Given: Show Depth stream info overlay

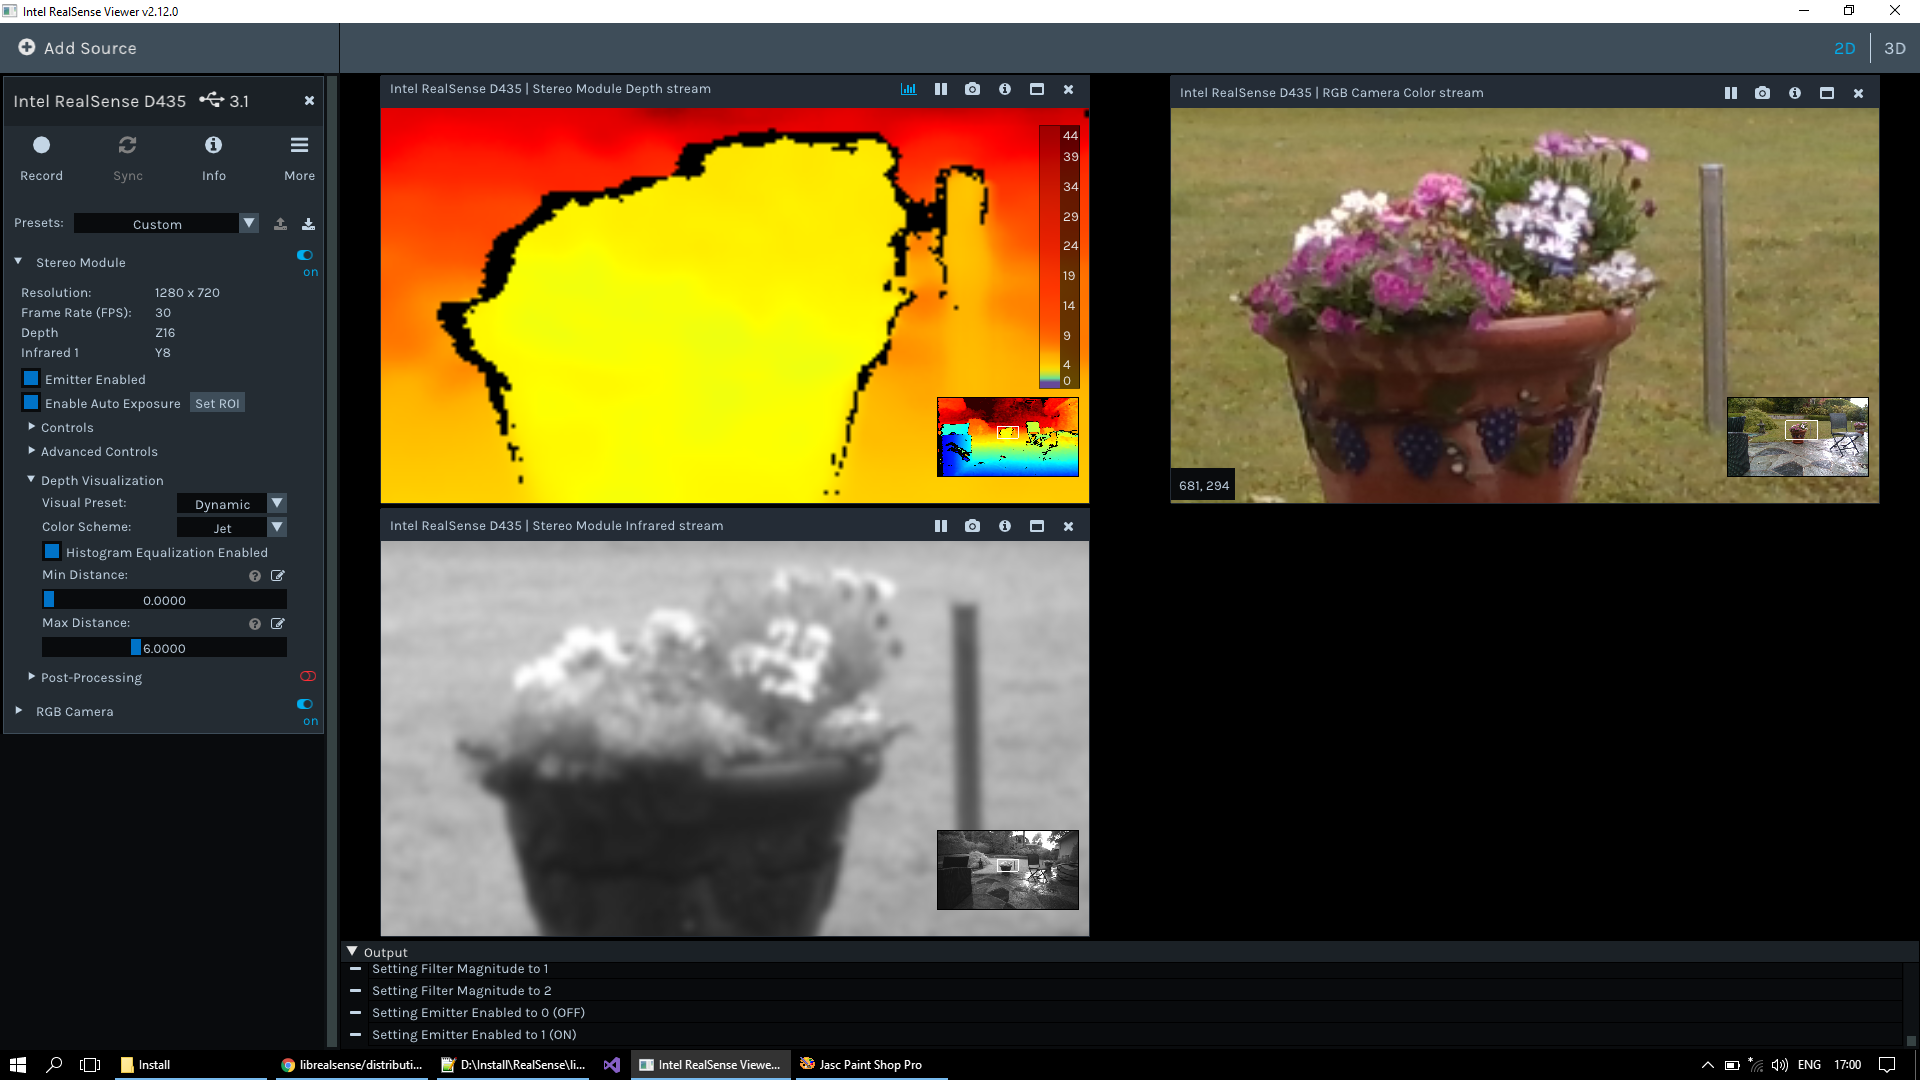Looking at the screenshot, I should pyautogui.click(x=1004, y=89).
